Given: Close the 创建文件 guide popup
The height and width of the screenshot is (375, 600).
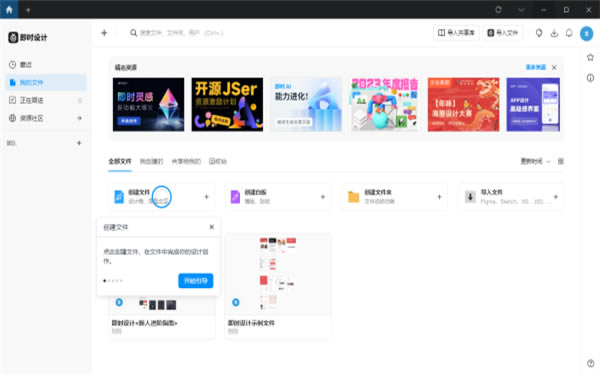Looking at the screenshot, I should (x=212, y=227).
